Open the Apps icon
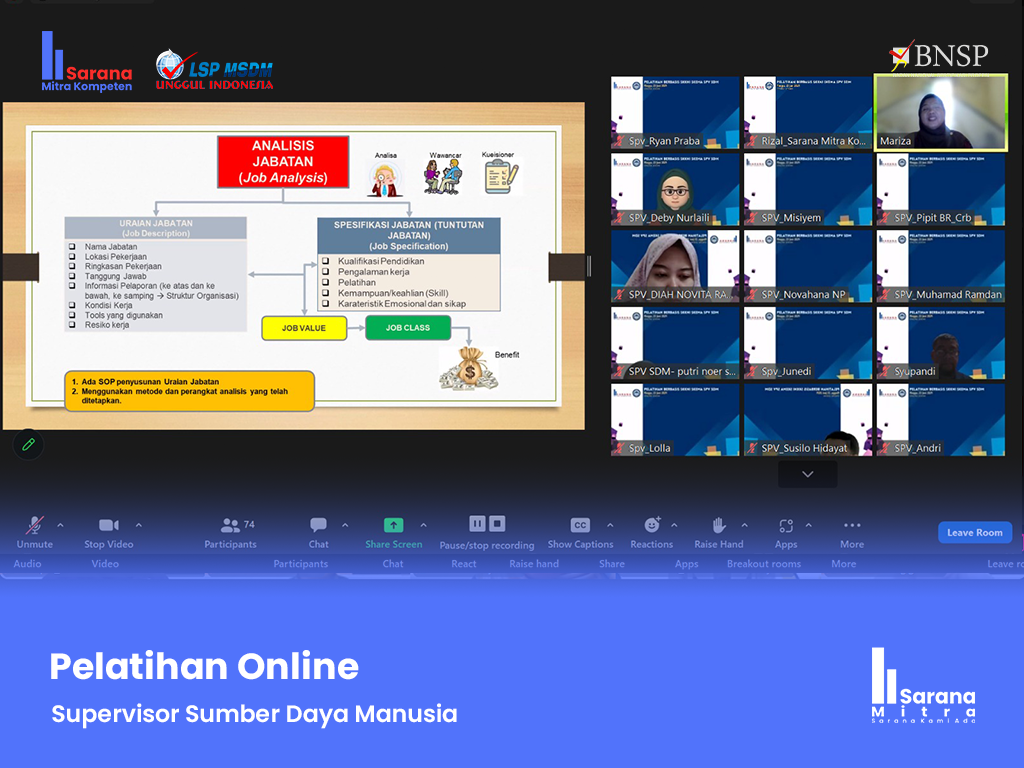The width and height of the screenshot is (1024, 768). (786, 526)
